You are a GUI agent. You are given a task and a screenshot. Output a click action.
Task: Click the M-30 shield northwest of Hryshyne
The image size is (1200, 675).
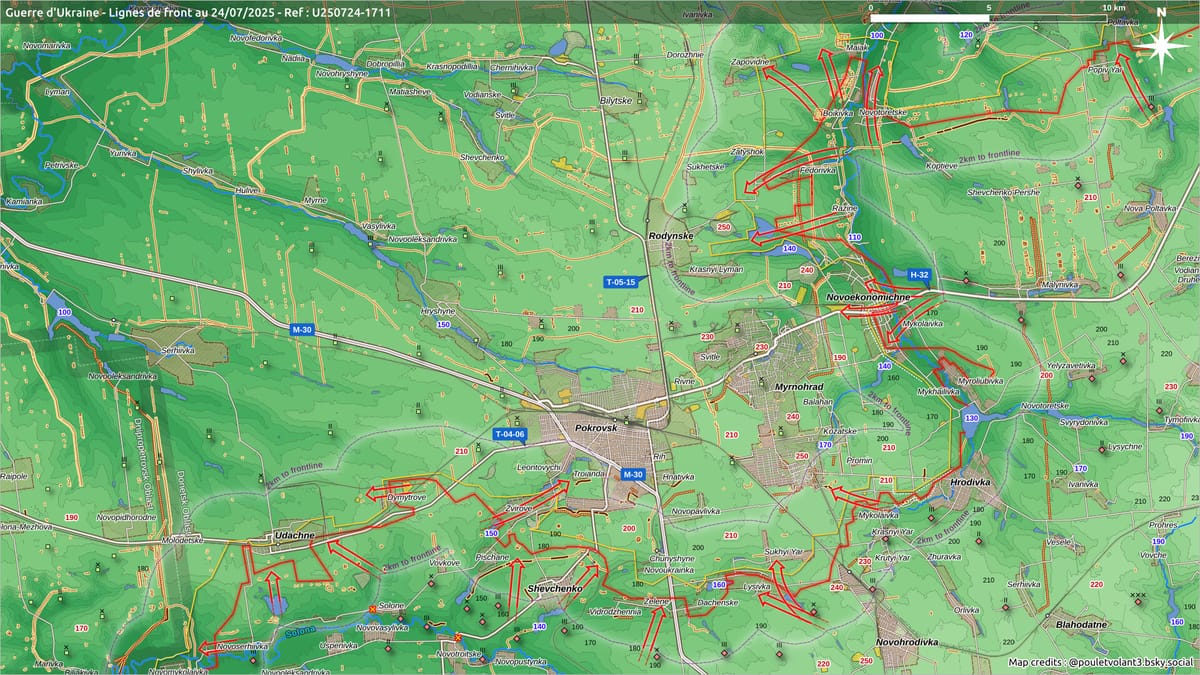pyautogui.click(x=302, y=329)
